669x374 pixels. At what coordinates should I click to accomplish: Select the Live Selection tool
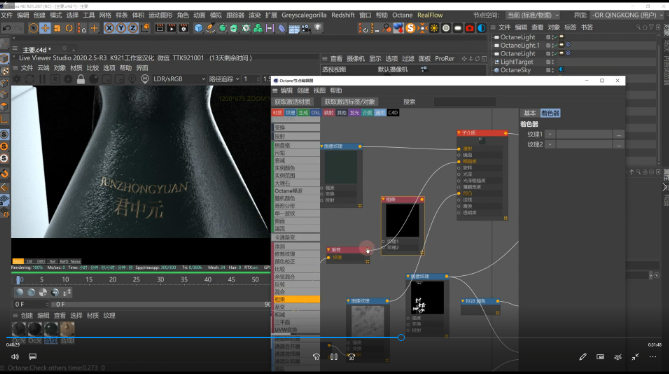point(33,28)
